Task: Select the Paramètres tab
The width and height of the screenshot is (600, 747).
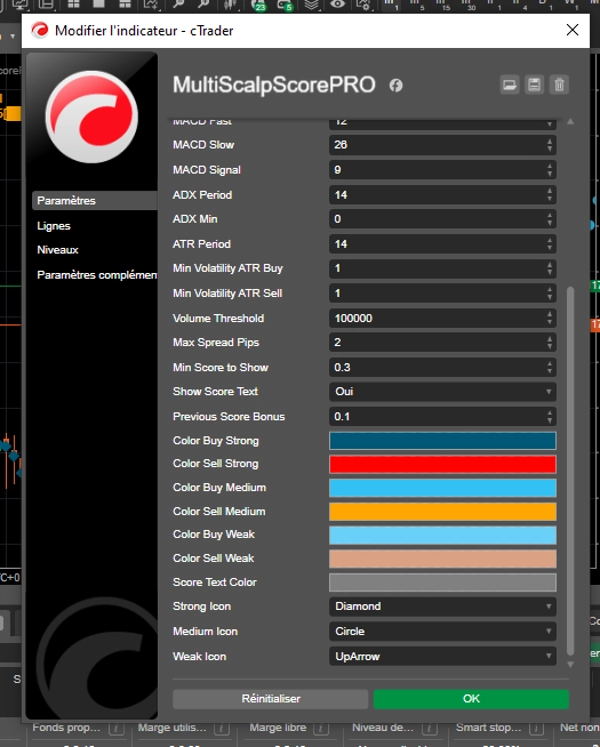Action: tap(94, 201)
